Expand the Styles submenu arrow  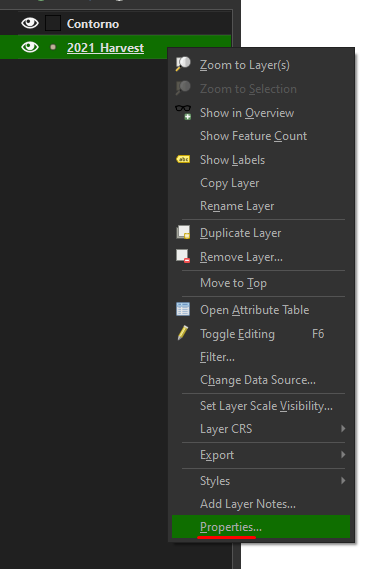(343, 480)
